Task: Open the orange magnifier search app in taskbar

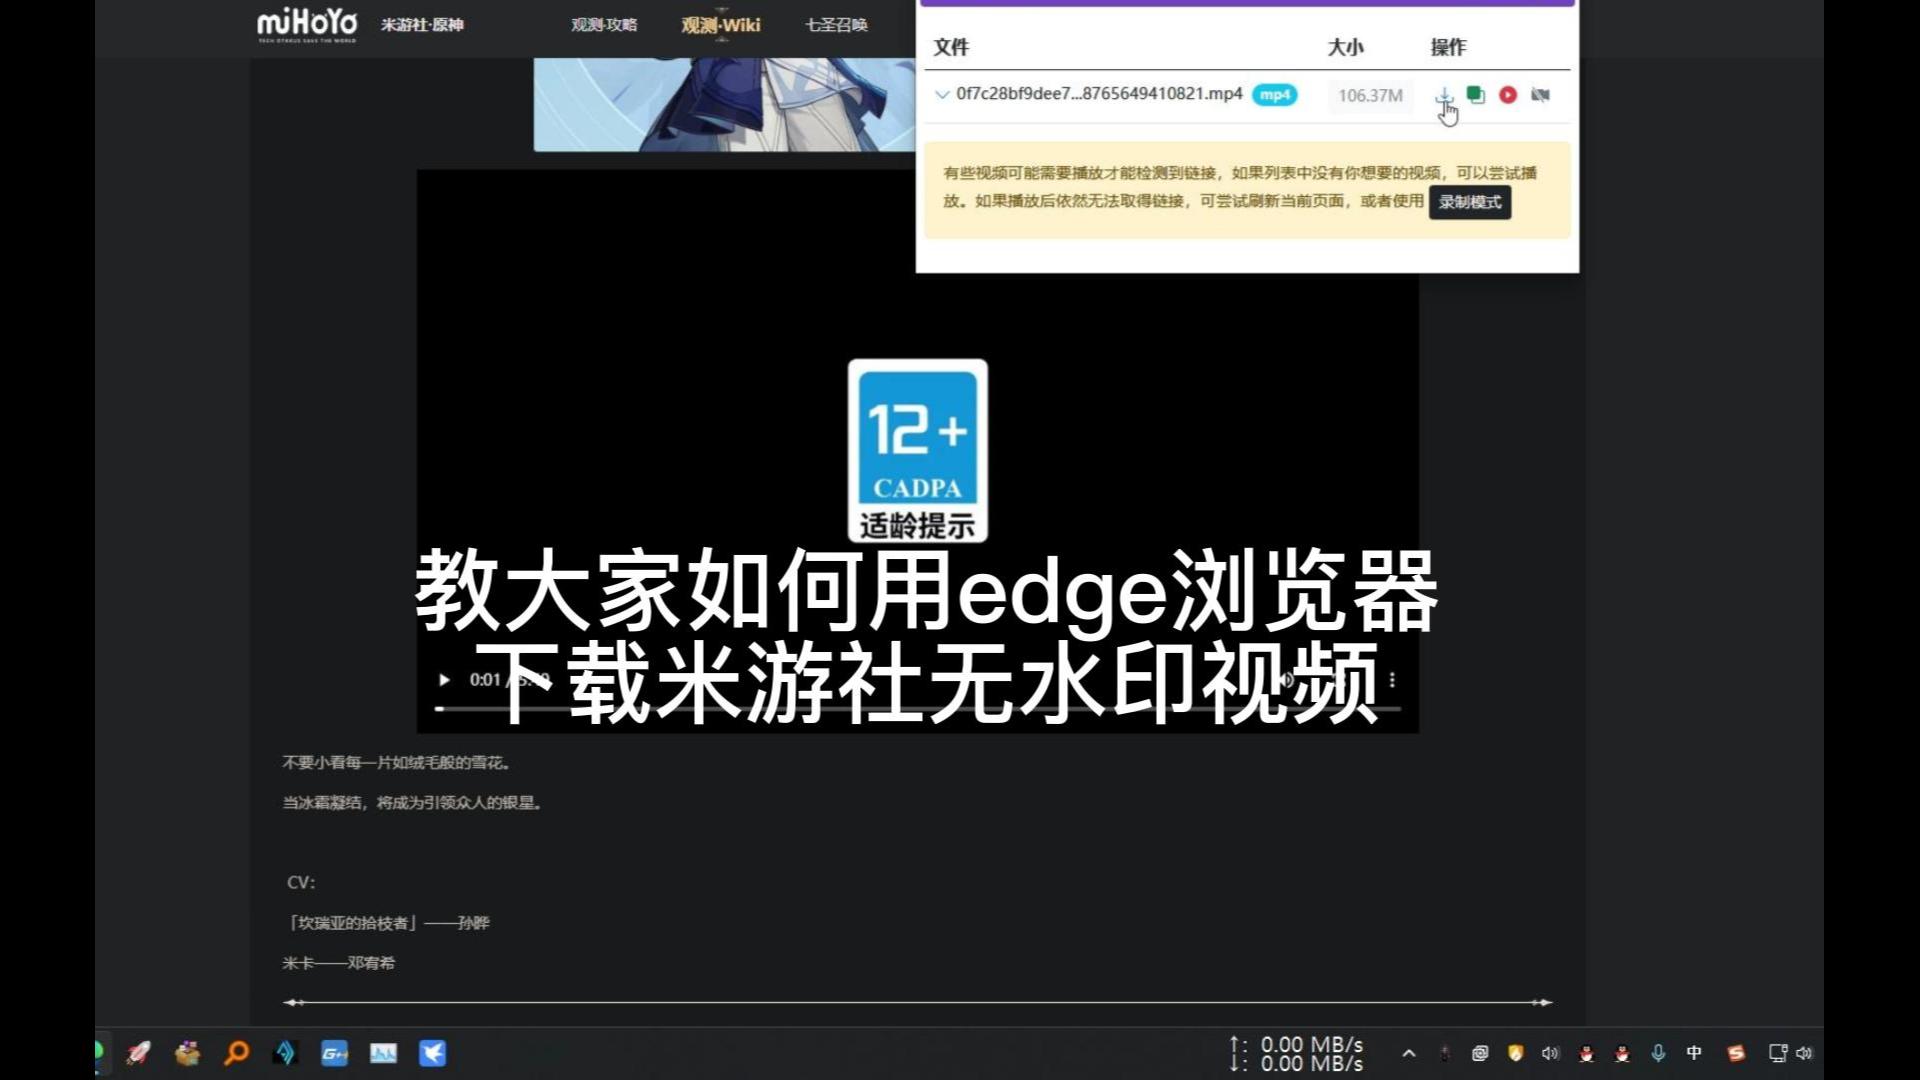Action: pos(236,1053)
